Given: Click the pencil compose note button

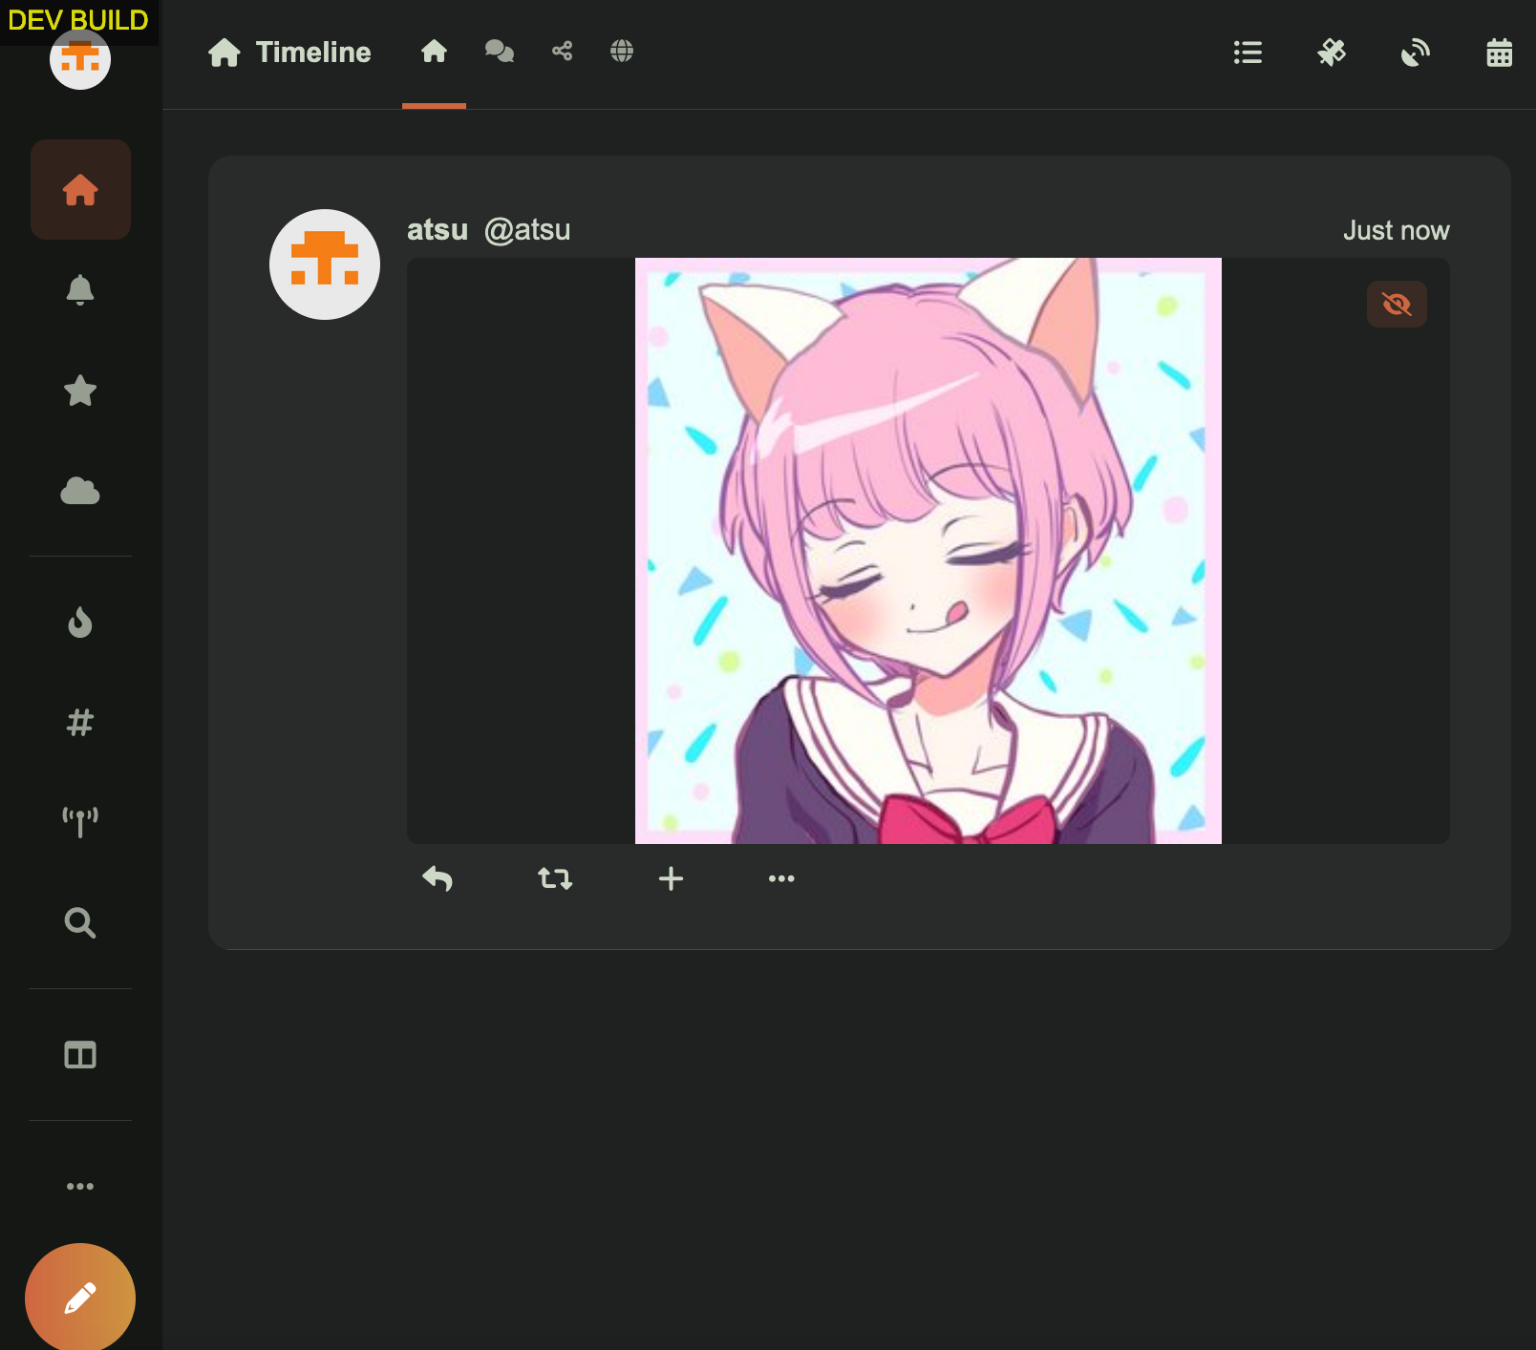Looking at the screenshot, I should pyautogui.click(x=80, y=1297).
